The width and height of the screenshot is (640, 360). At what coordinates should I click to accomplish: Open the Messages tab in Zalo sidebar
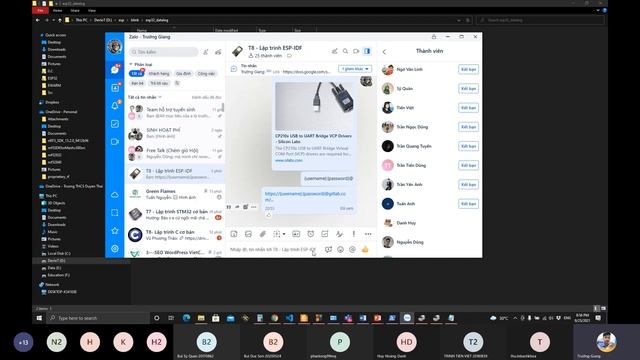(x=115, y=69)
